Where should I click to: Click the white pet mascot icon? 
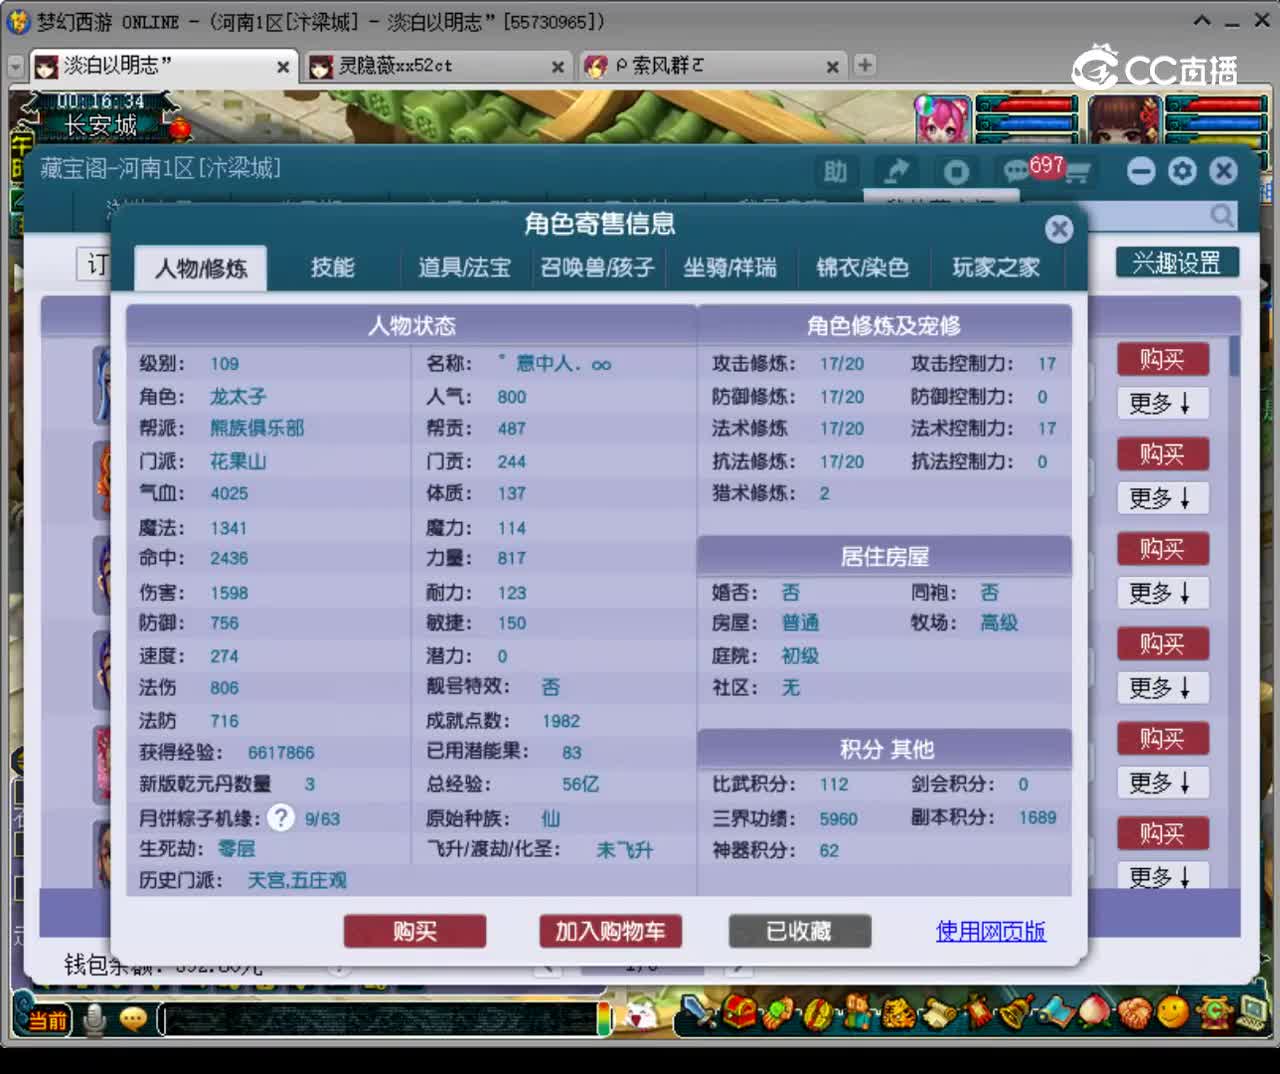click(639, 1016)
